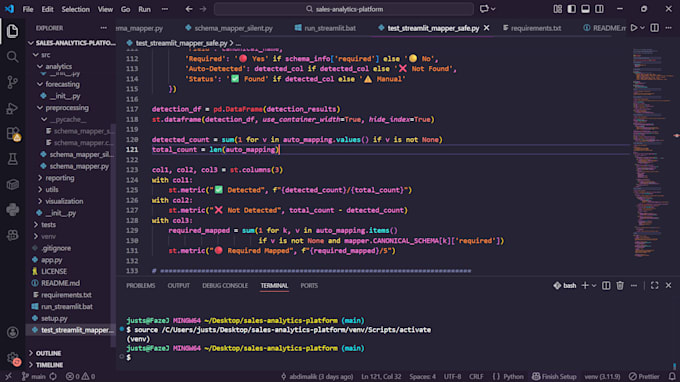Synchronize changes icon next to main branch
Viewport: 680px width, 382px height.
pyautogui.click(x=53, y=376)
